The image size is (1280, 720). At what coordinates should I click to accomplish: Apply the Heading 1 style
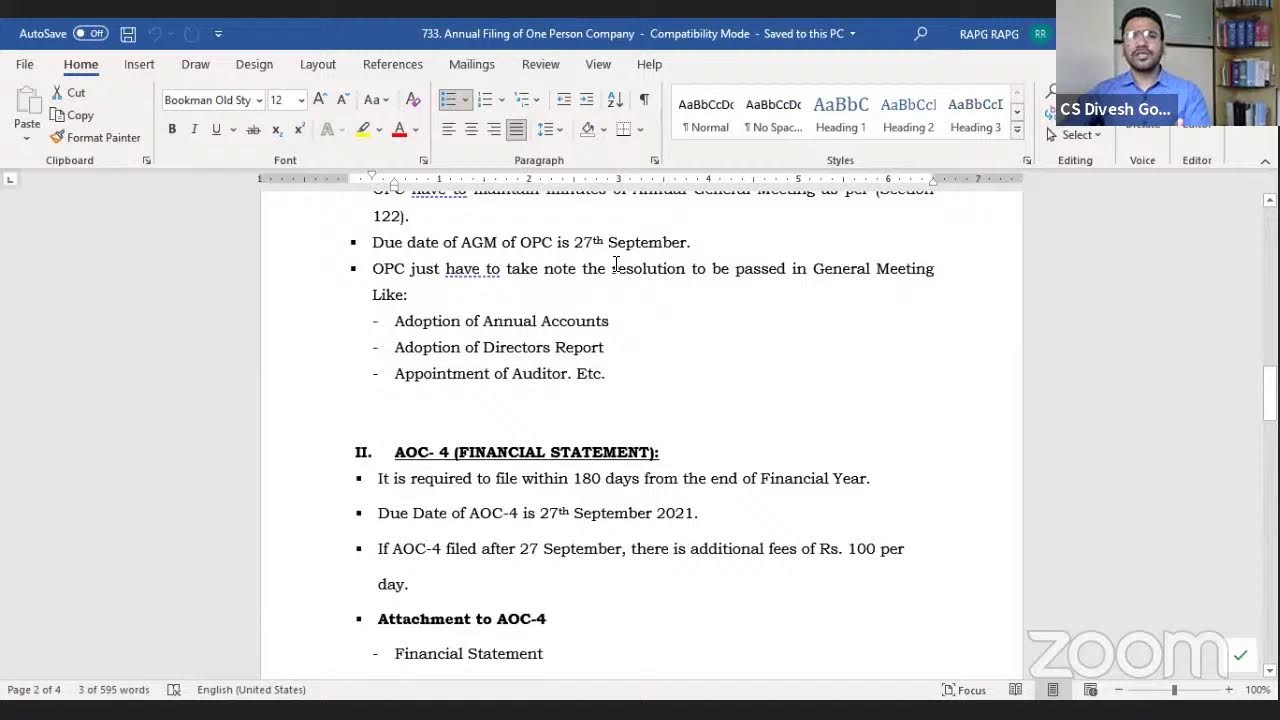pos(841,115)
